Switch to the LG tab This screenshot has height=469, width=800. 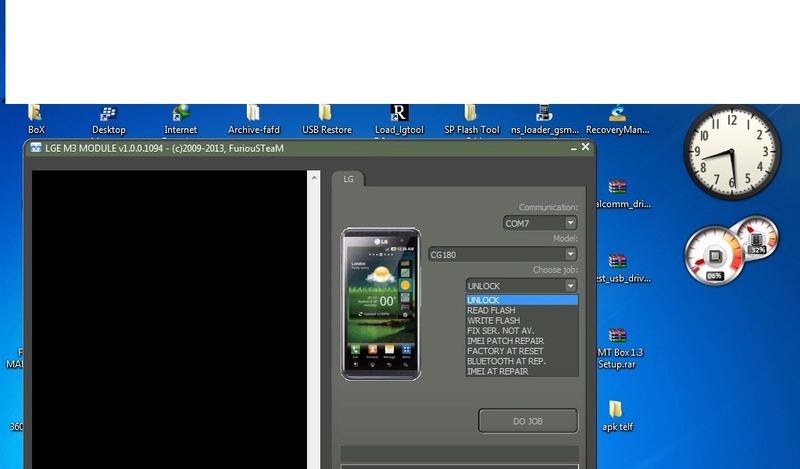(348, 179)
